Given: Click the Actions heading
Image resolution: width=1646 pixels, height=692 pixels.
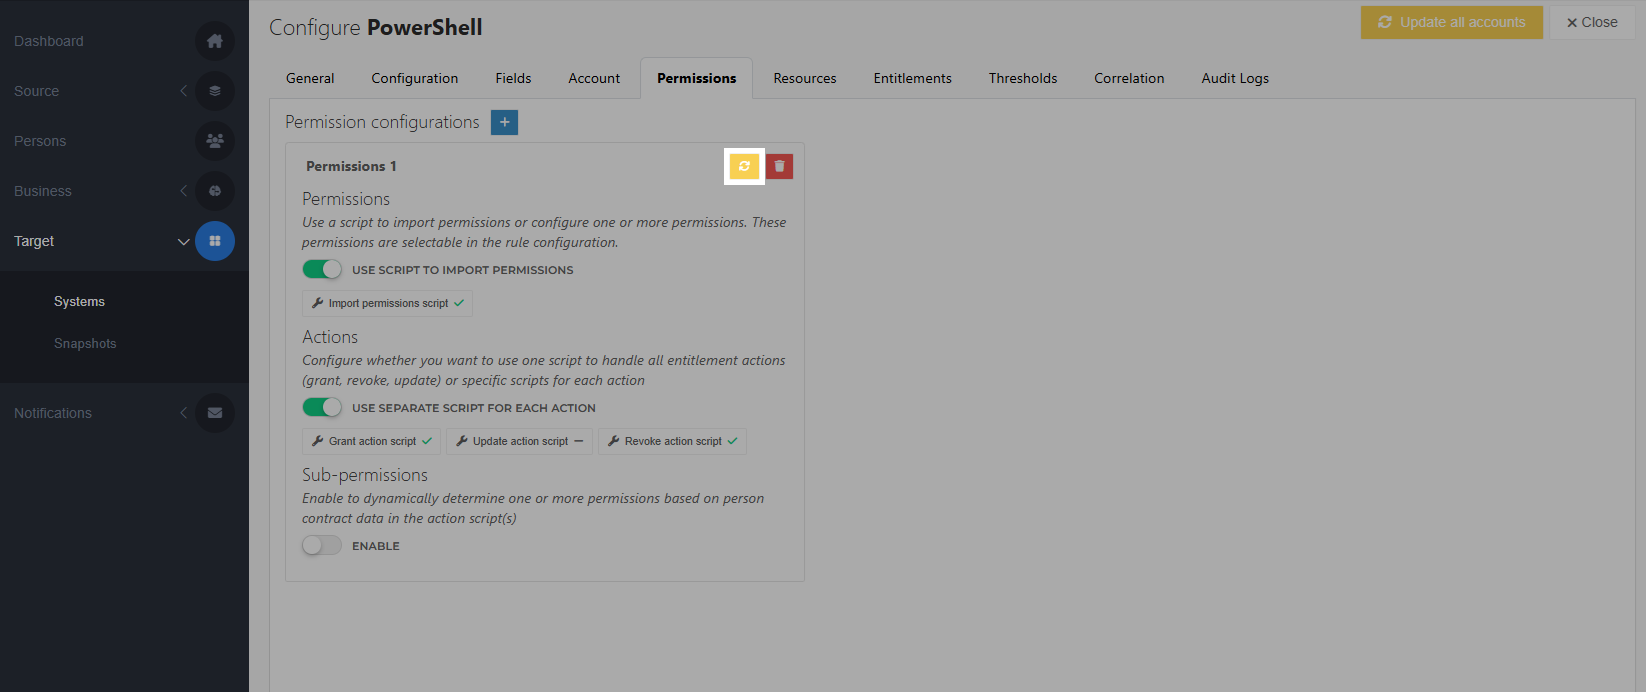Looking at the screenshot, I should (x=330, y=337).
